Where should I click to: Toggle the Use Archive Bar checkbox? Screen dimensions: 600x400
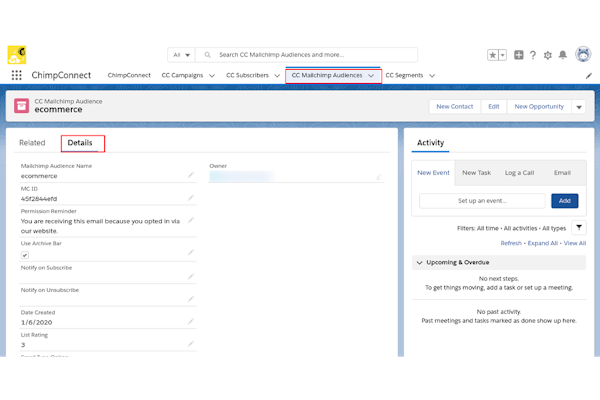(25, 255)
